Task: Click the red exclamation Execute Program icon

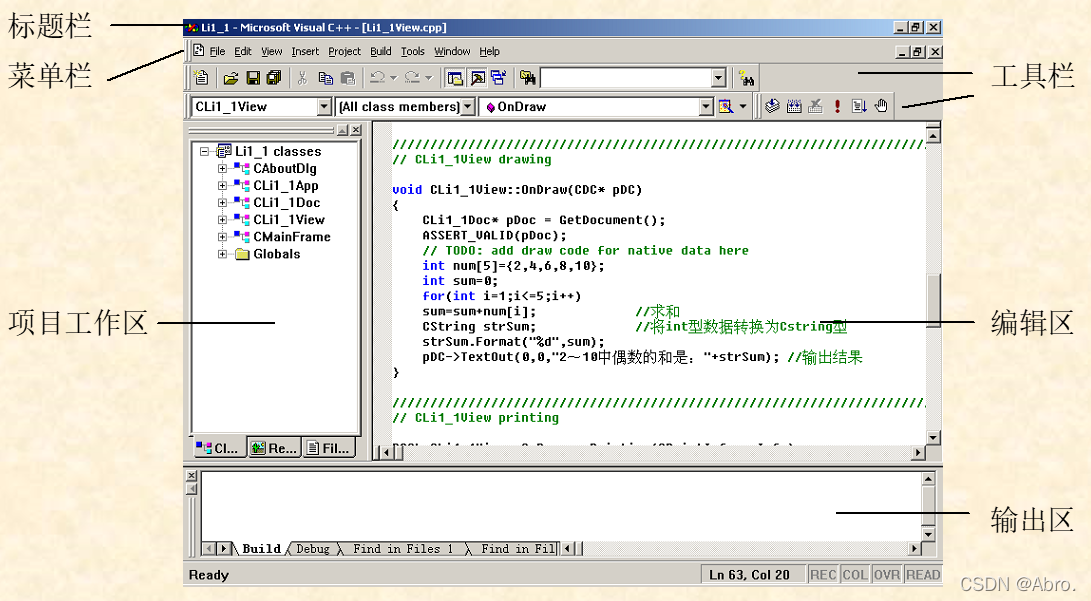Action: pyautogui.click(x=838, y=106)
